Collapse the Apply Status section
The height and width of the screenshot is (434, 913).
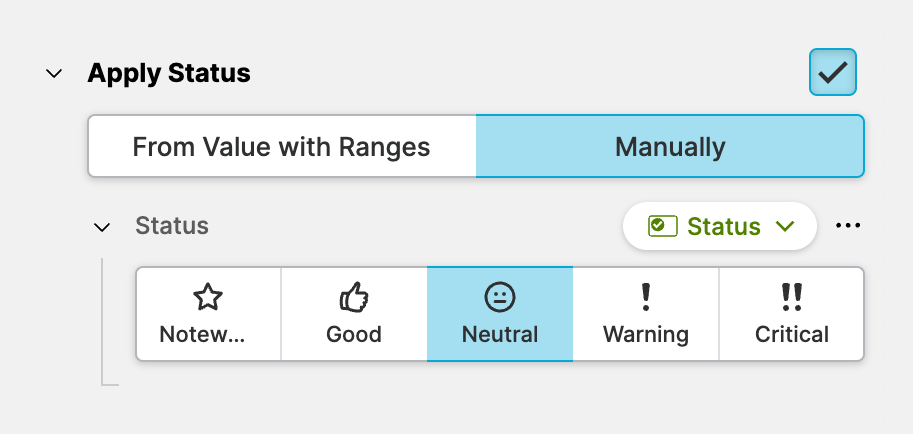point(54,74)
